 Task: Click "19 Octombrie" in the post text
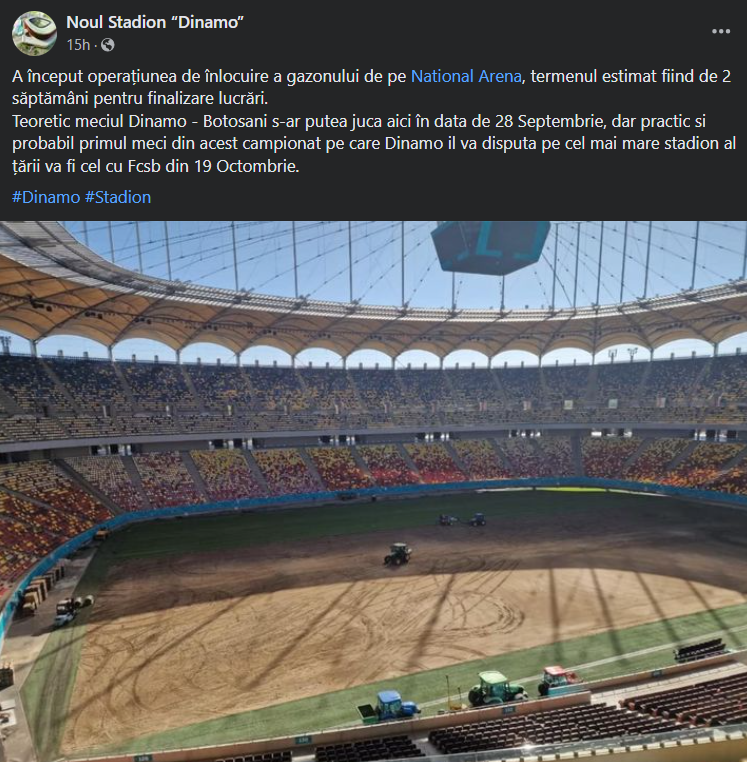tap(246, 167)
